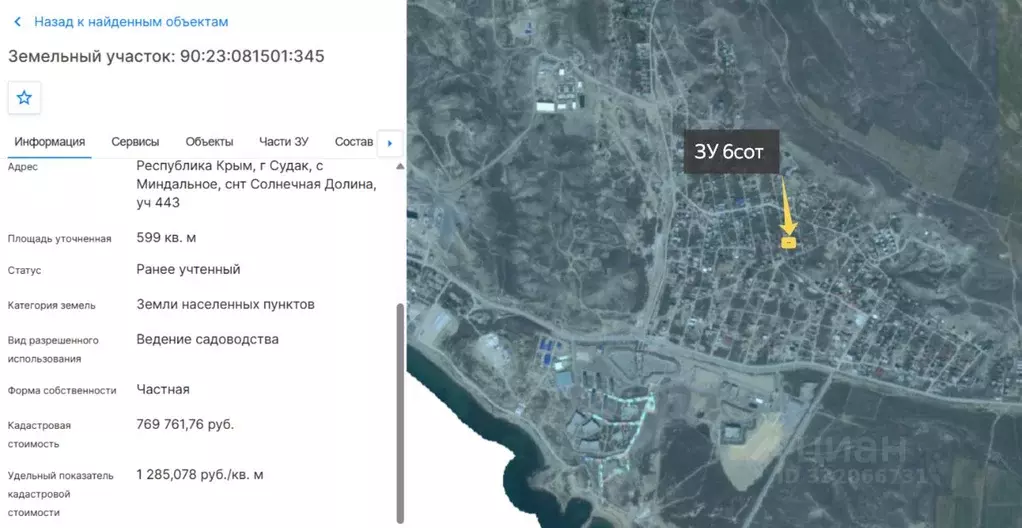
Task: Click the 'ЗУ 6сот' map label
Action: click(x=731, y=152)
